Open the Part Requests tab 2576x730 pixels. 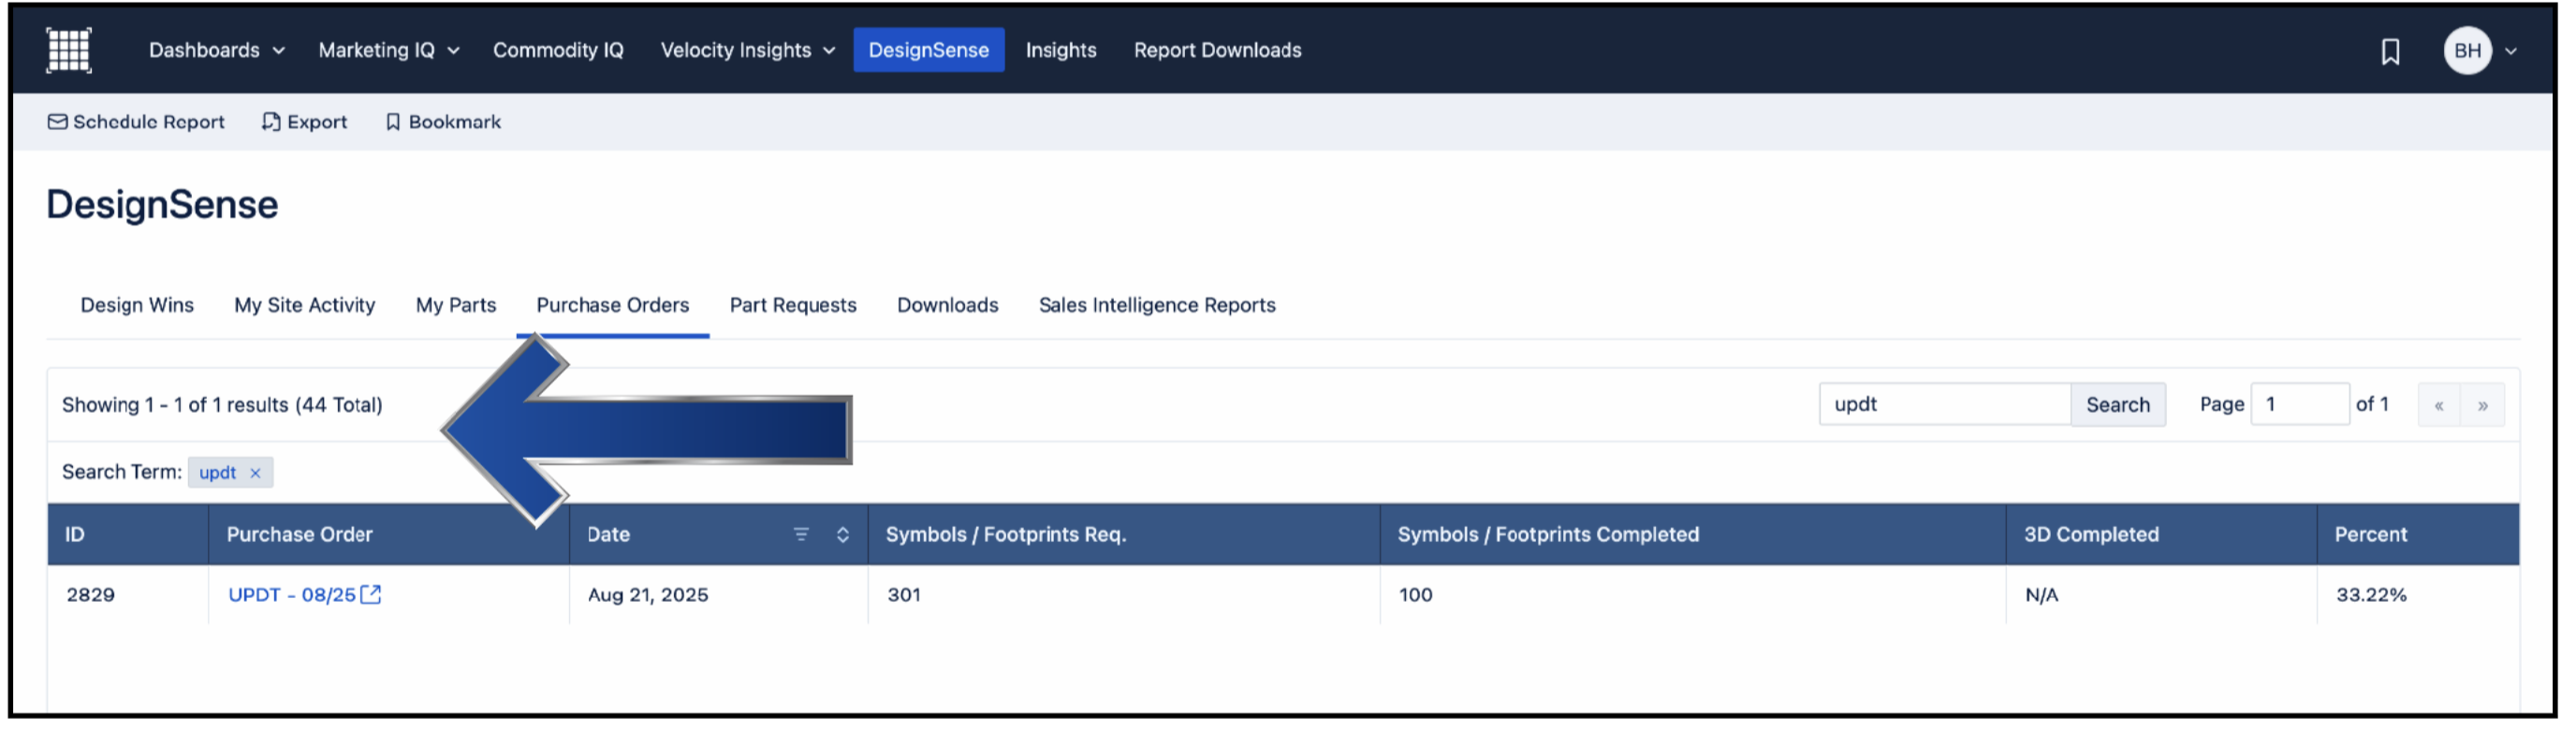click(793, 305)
